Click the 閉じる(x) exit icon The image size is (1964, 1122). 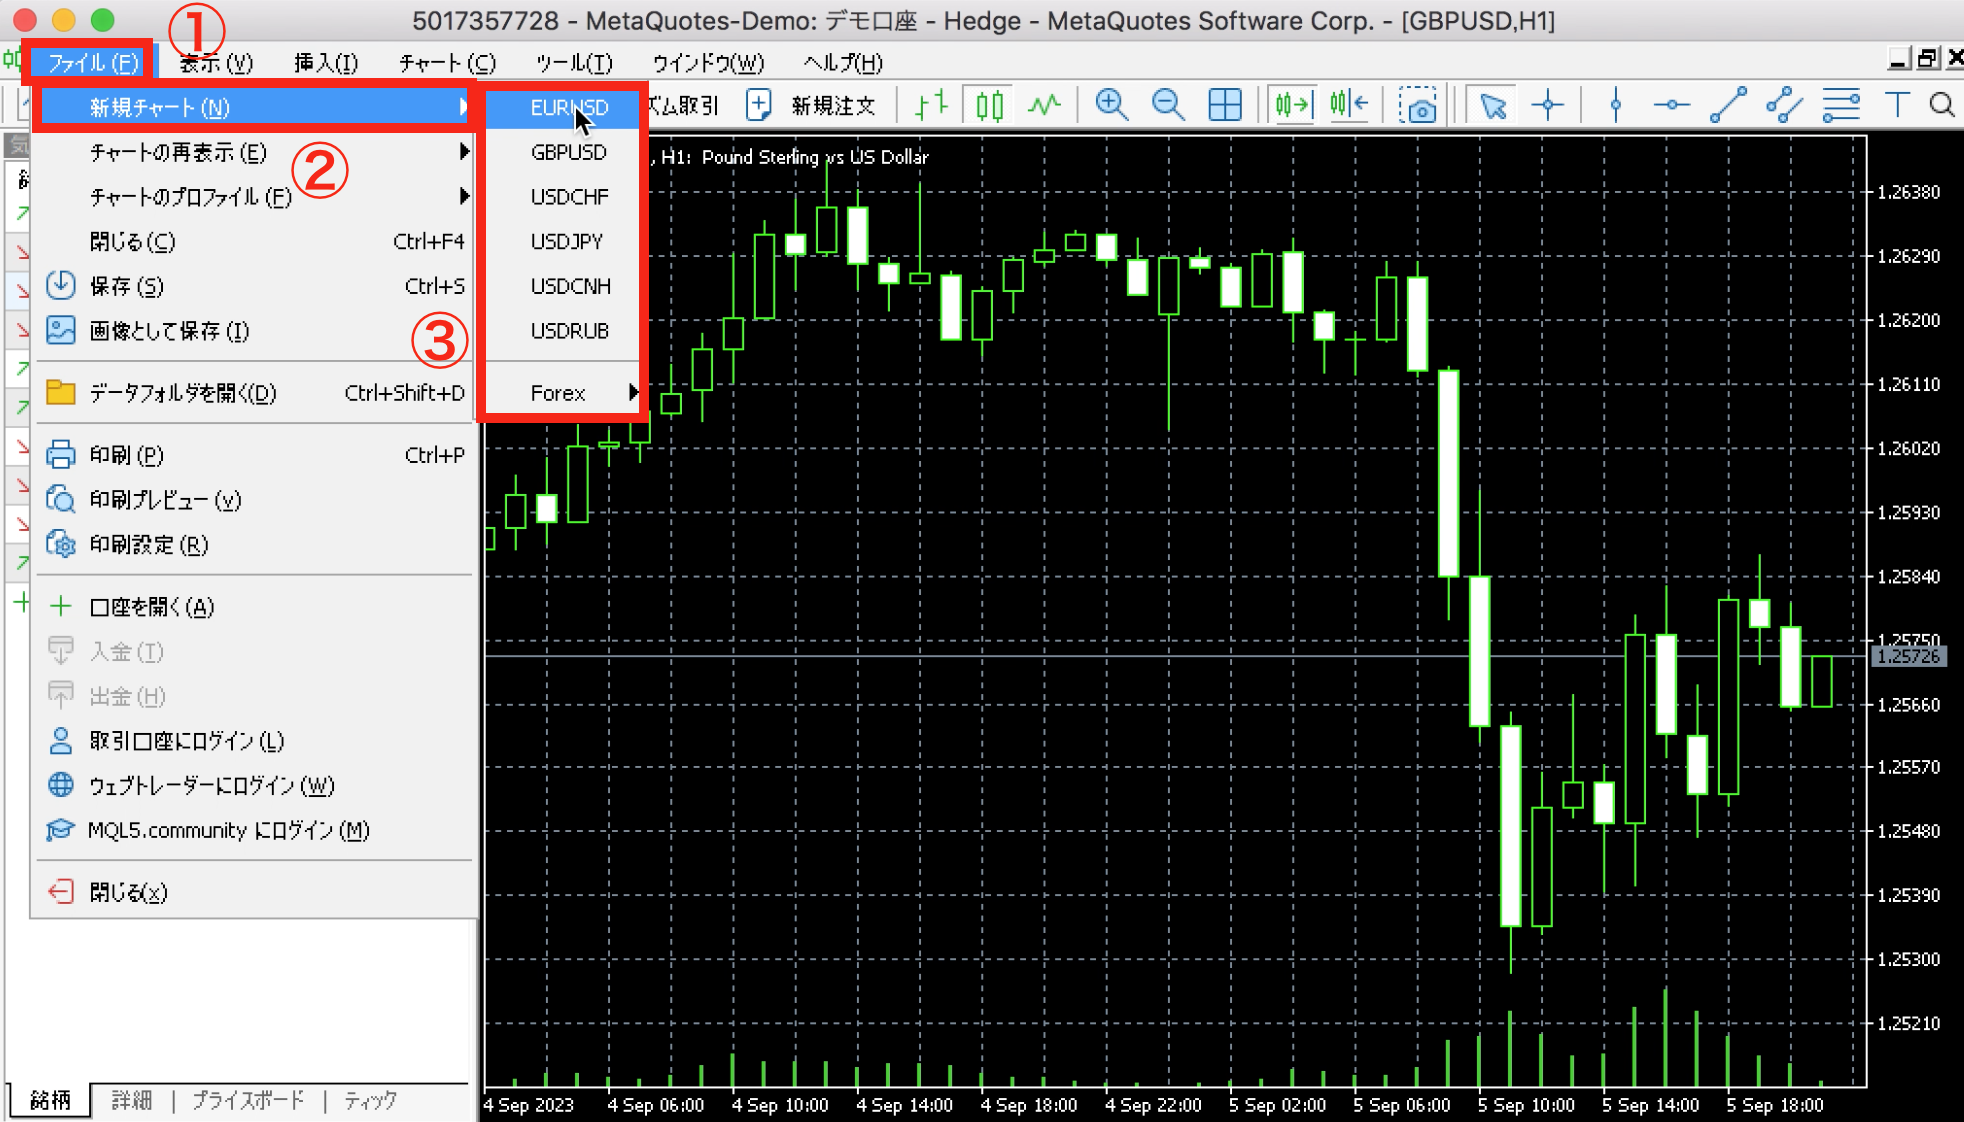click(61, 891)
